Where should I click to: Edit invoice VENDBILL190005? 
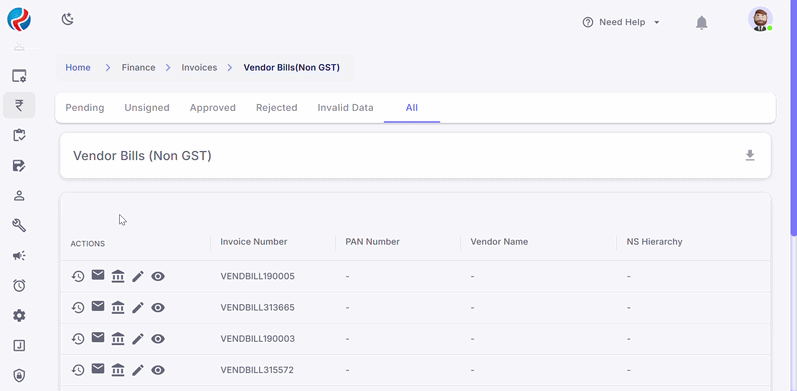click(x=138, y=277)
